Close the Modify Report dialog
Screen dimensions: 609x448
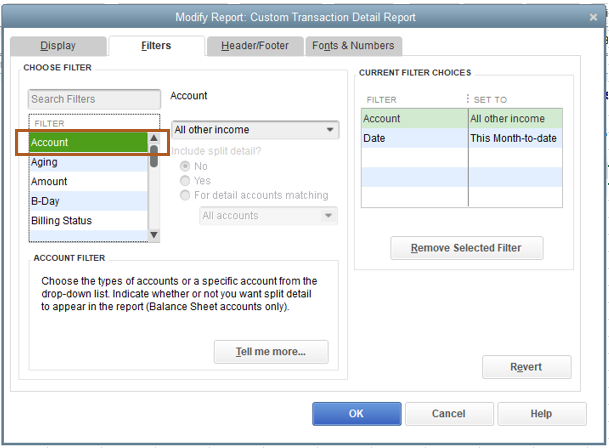coord(588,16)
